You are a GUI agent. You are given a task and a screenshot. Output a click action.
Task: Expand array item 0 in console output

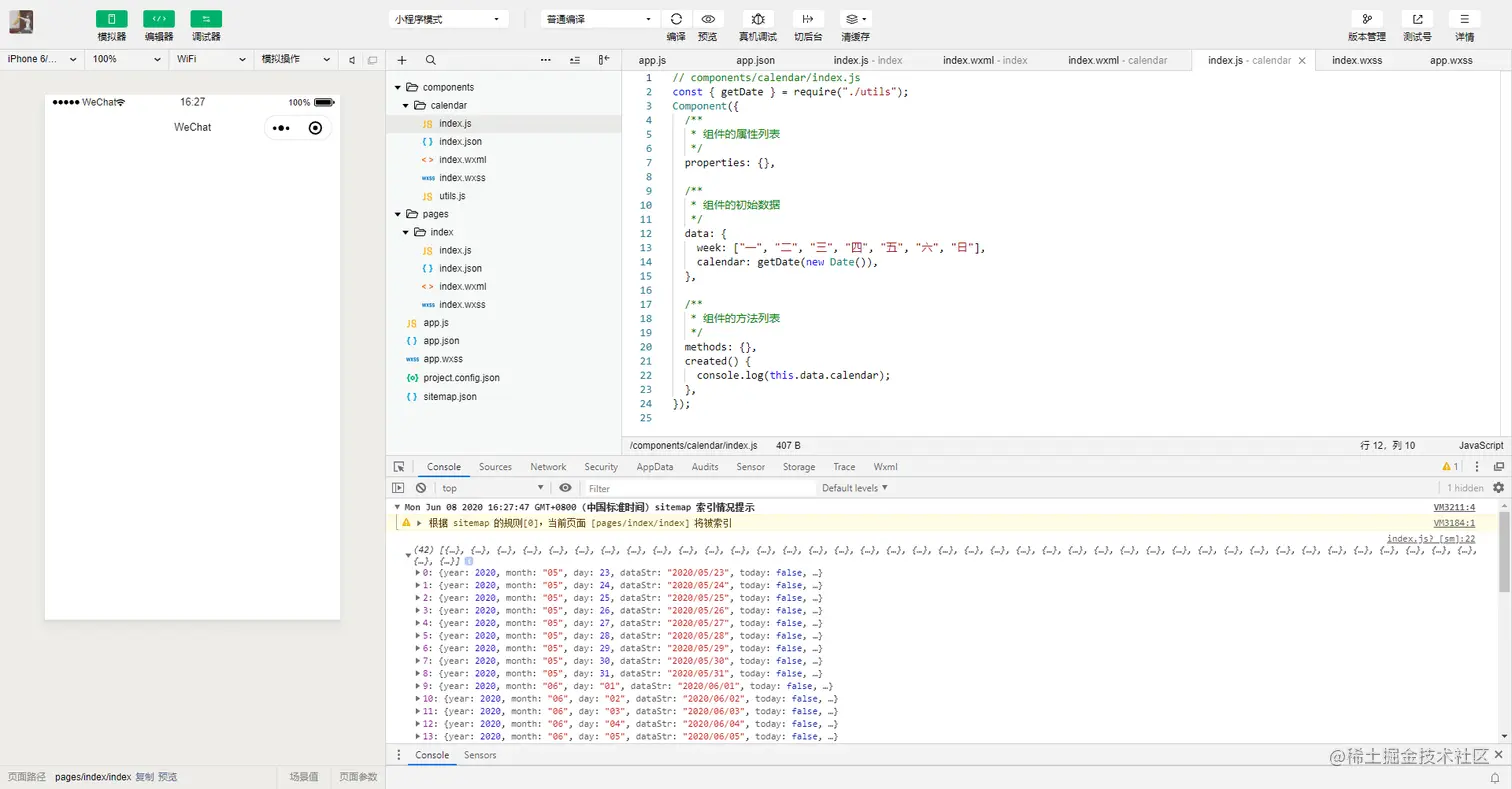418,573
